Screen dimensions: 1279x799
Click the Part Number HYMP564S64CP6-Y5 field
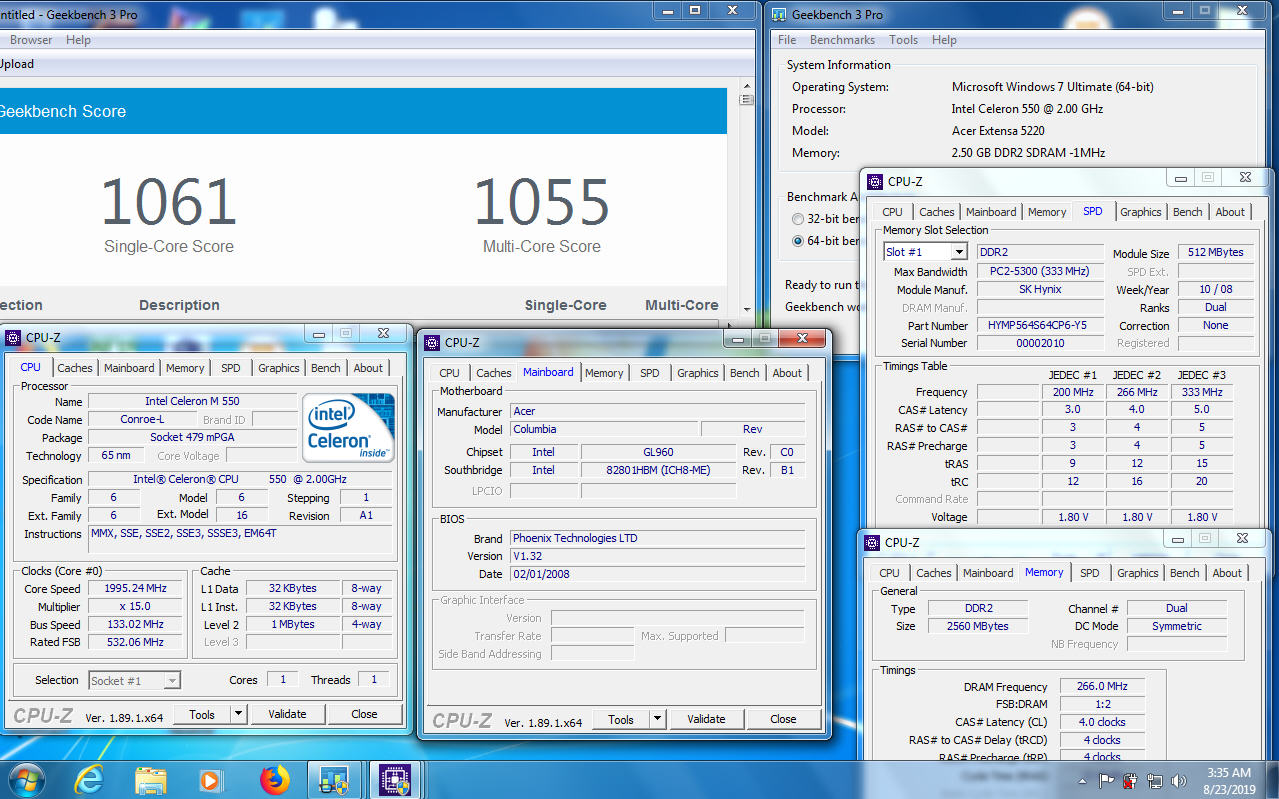pos(1040,325)
